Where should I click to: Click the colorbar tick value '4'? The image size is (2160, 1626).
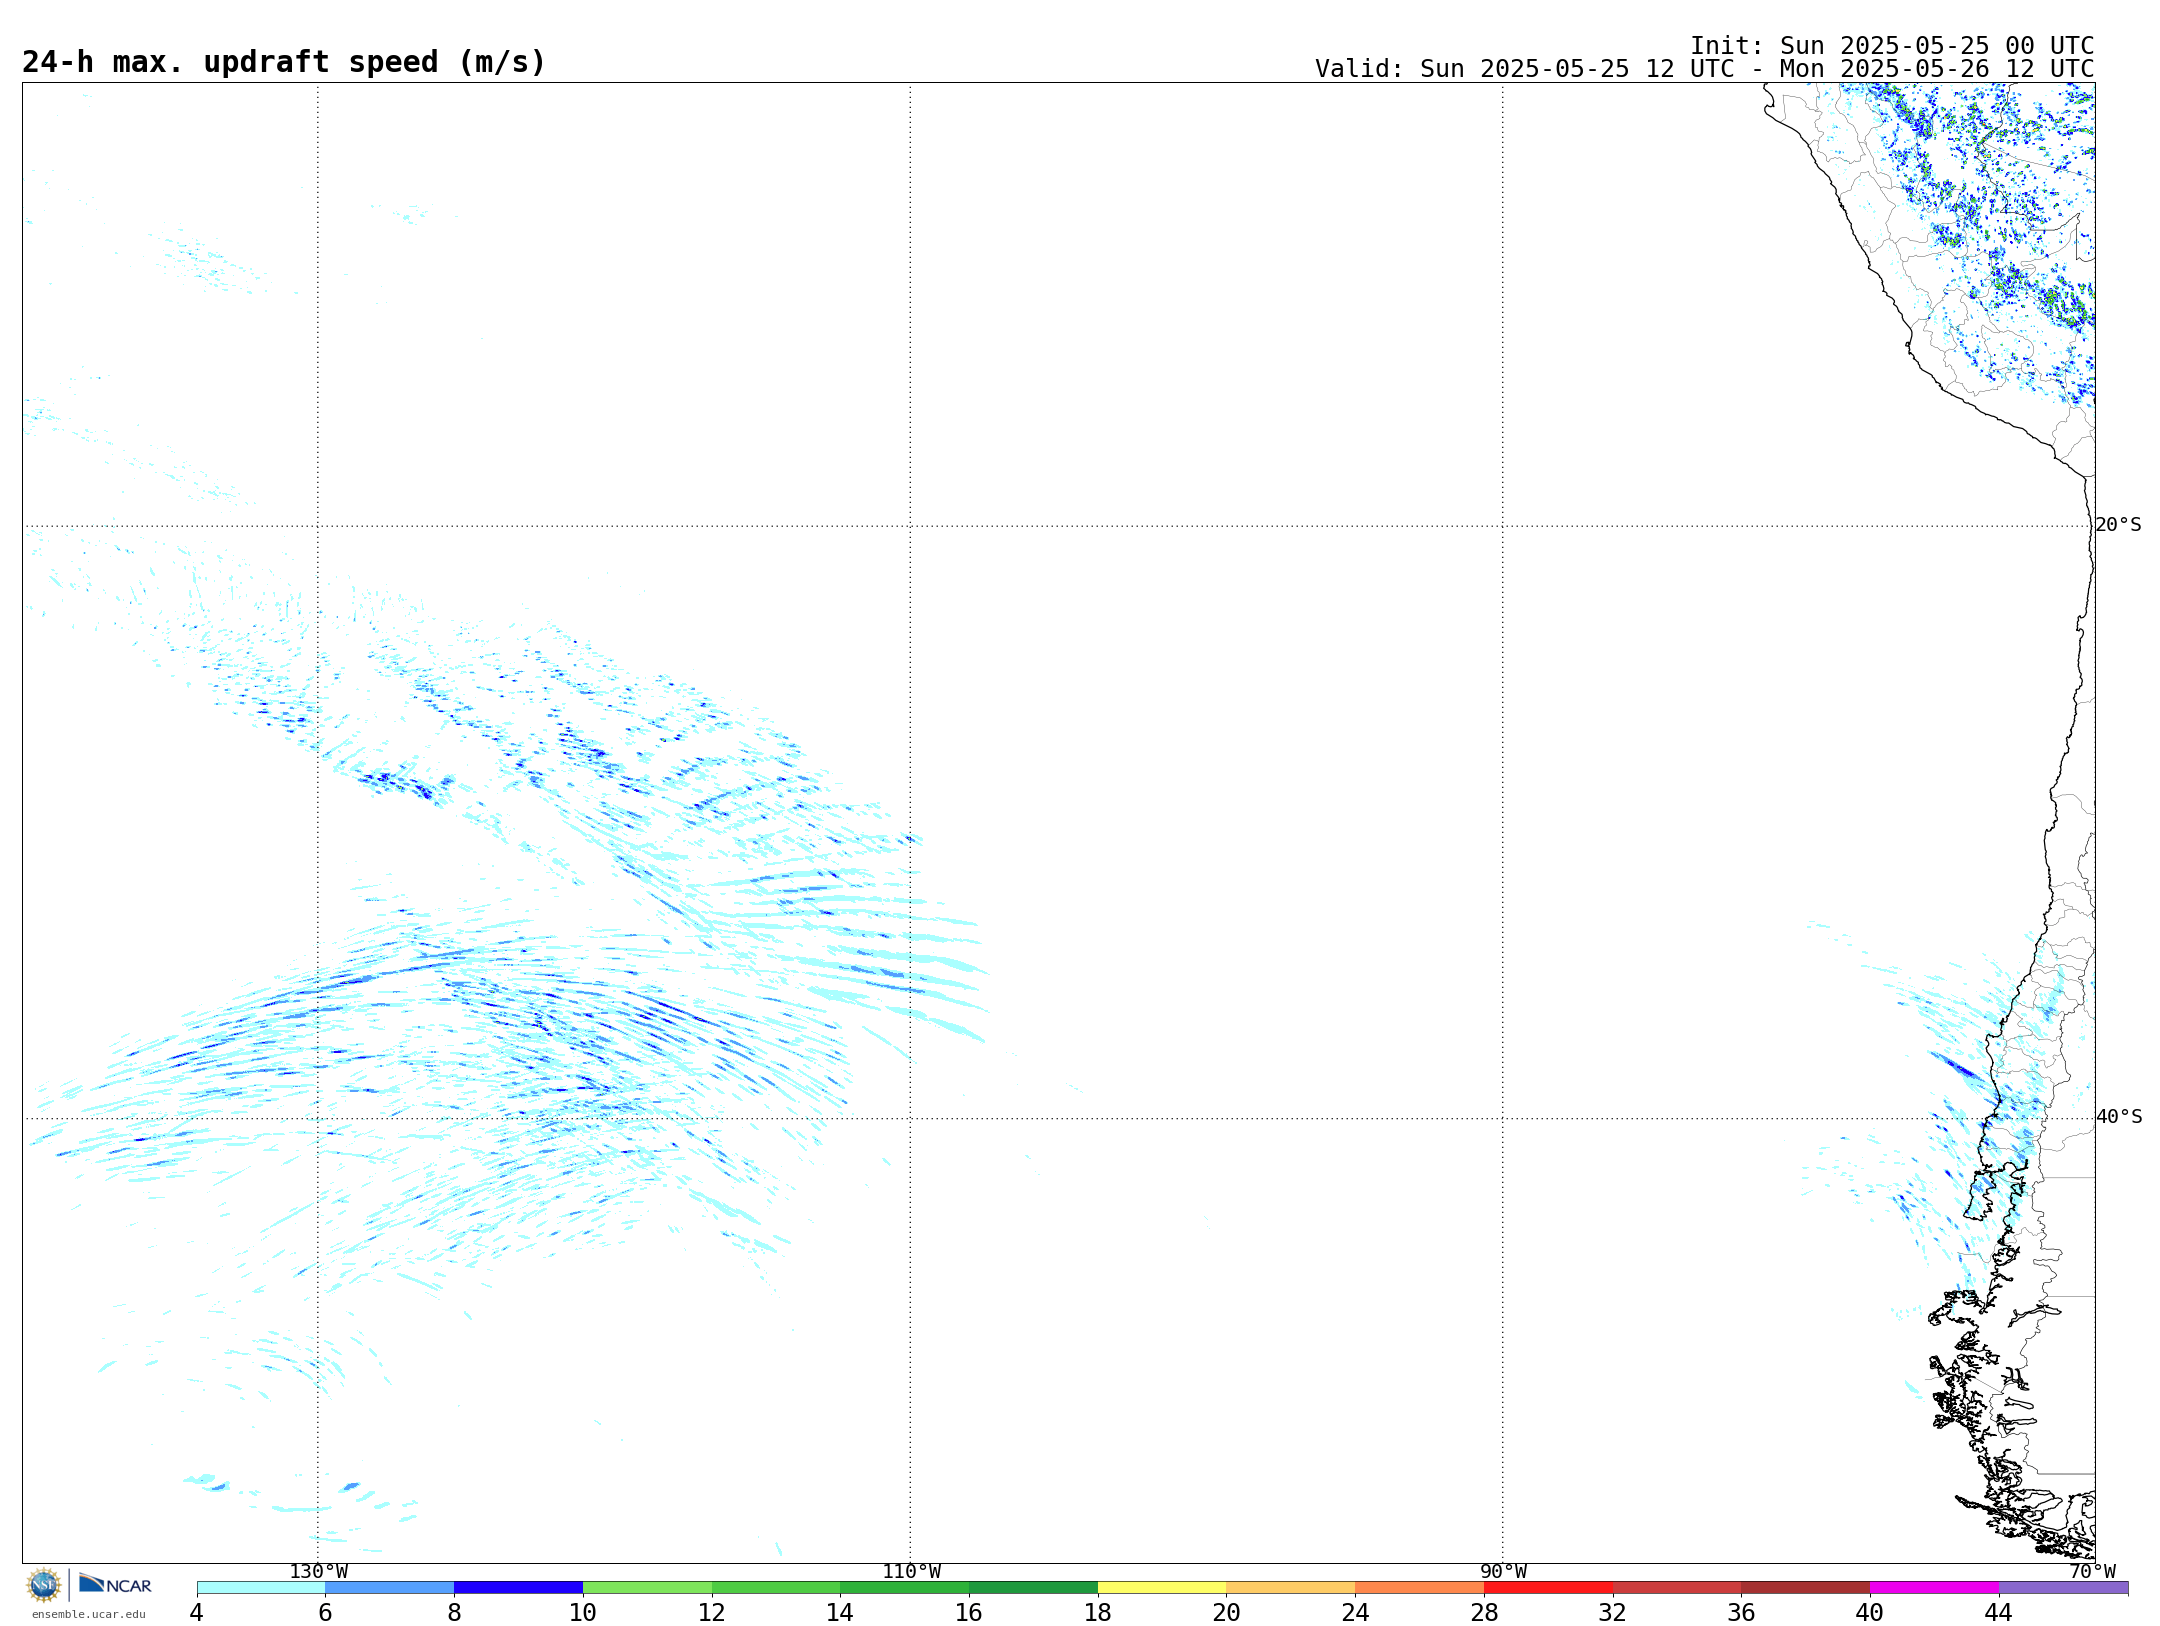(196, 1612)
